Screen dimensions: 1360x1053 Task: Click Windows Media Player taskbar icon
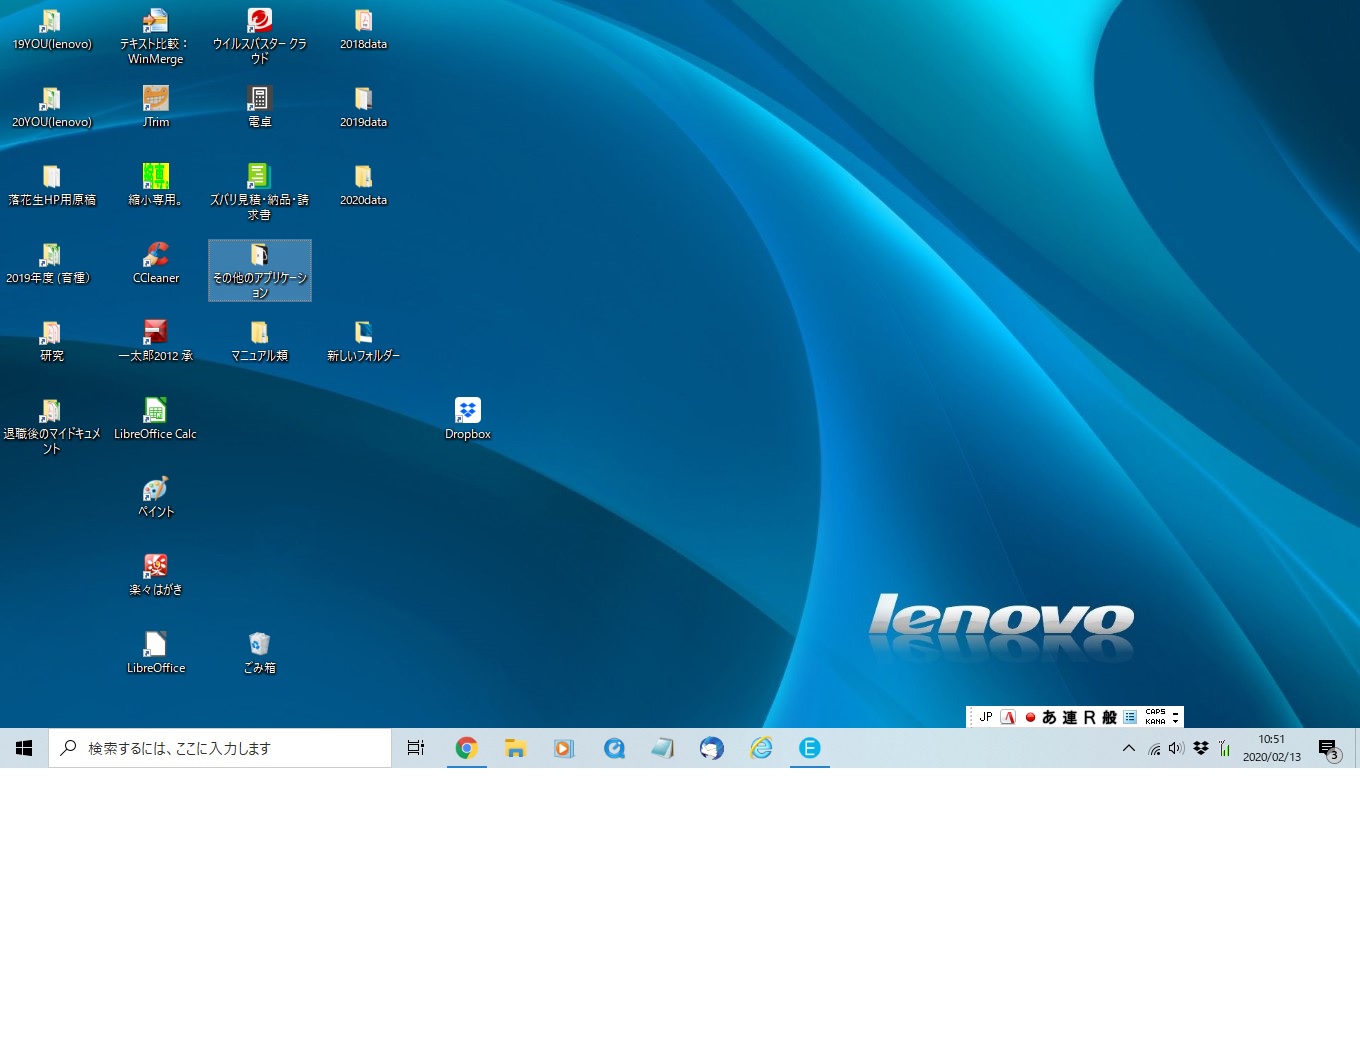pyautogui.click(x=564, y=748)
